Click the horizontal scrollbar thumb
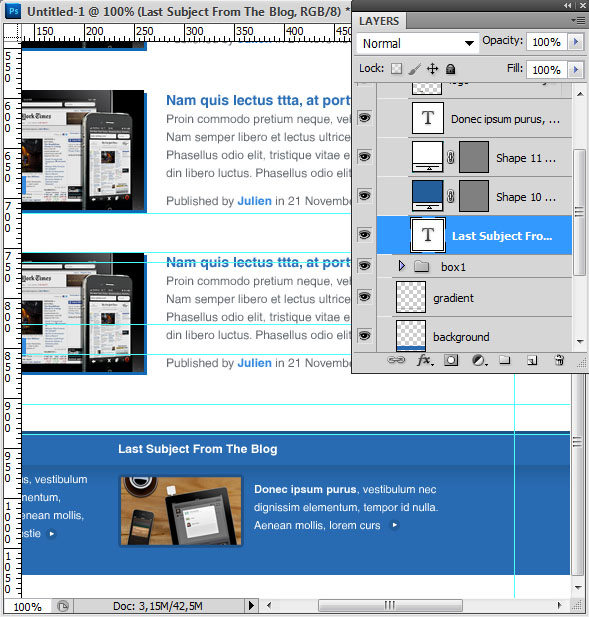589x617 pixels. (x=390, y=605)
